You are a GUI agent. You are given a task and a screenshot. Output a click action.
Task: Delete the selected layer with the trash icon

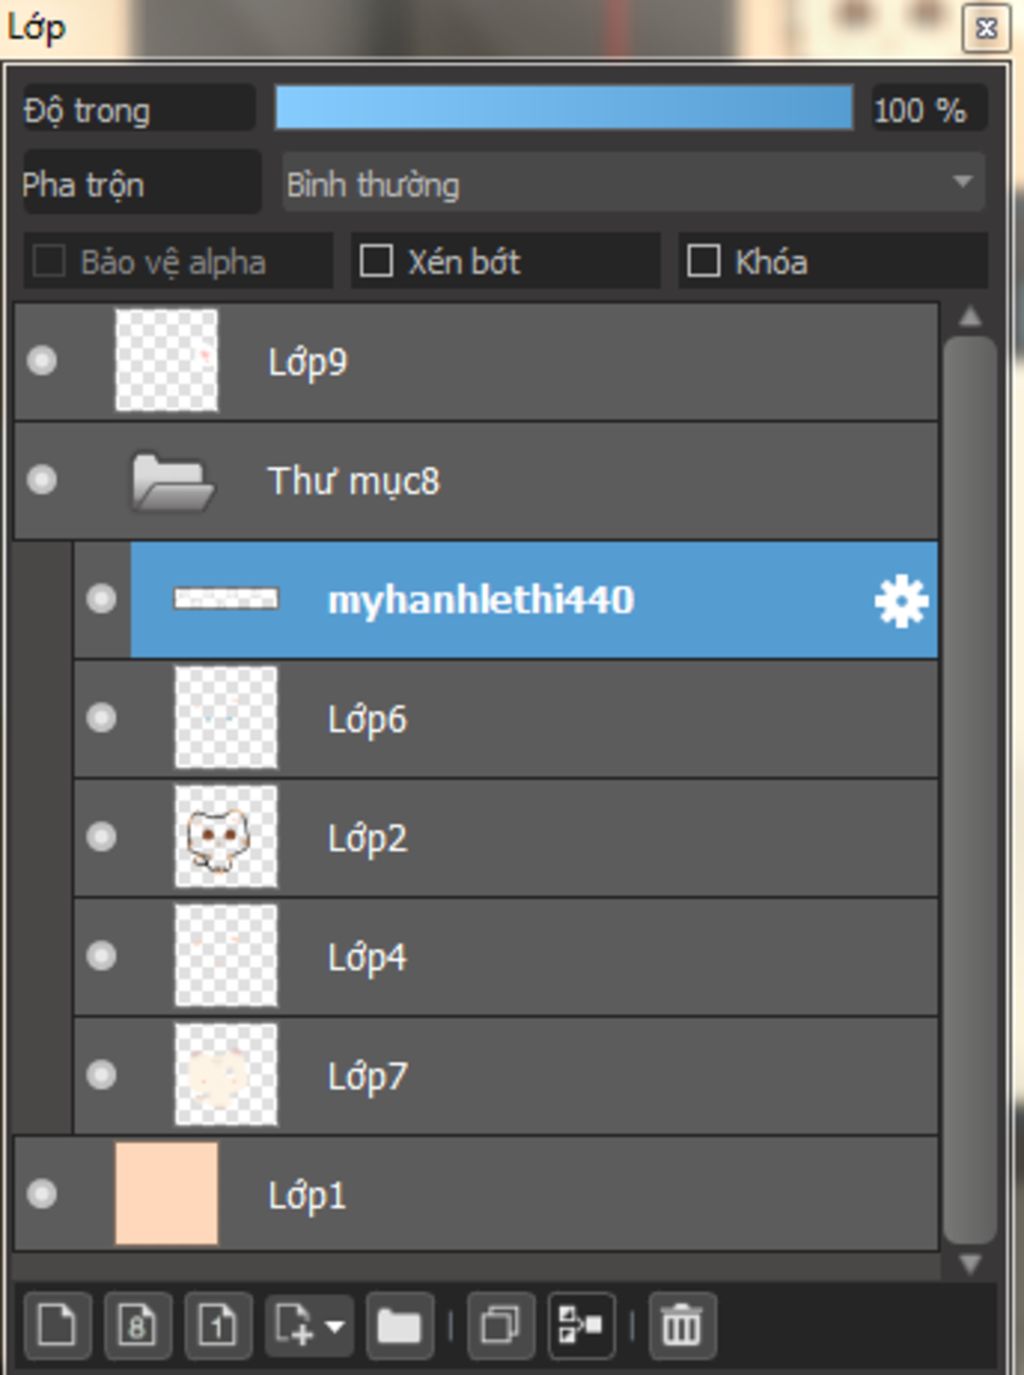(682, 1326)
